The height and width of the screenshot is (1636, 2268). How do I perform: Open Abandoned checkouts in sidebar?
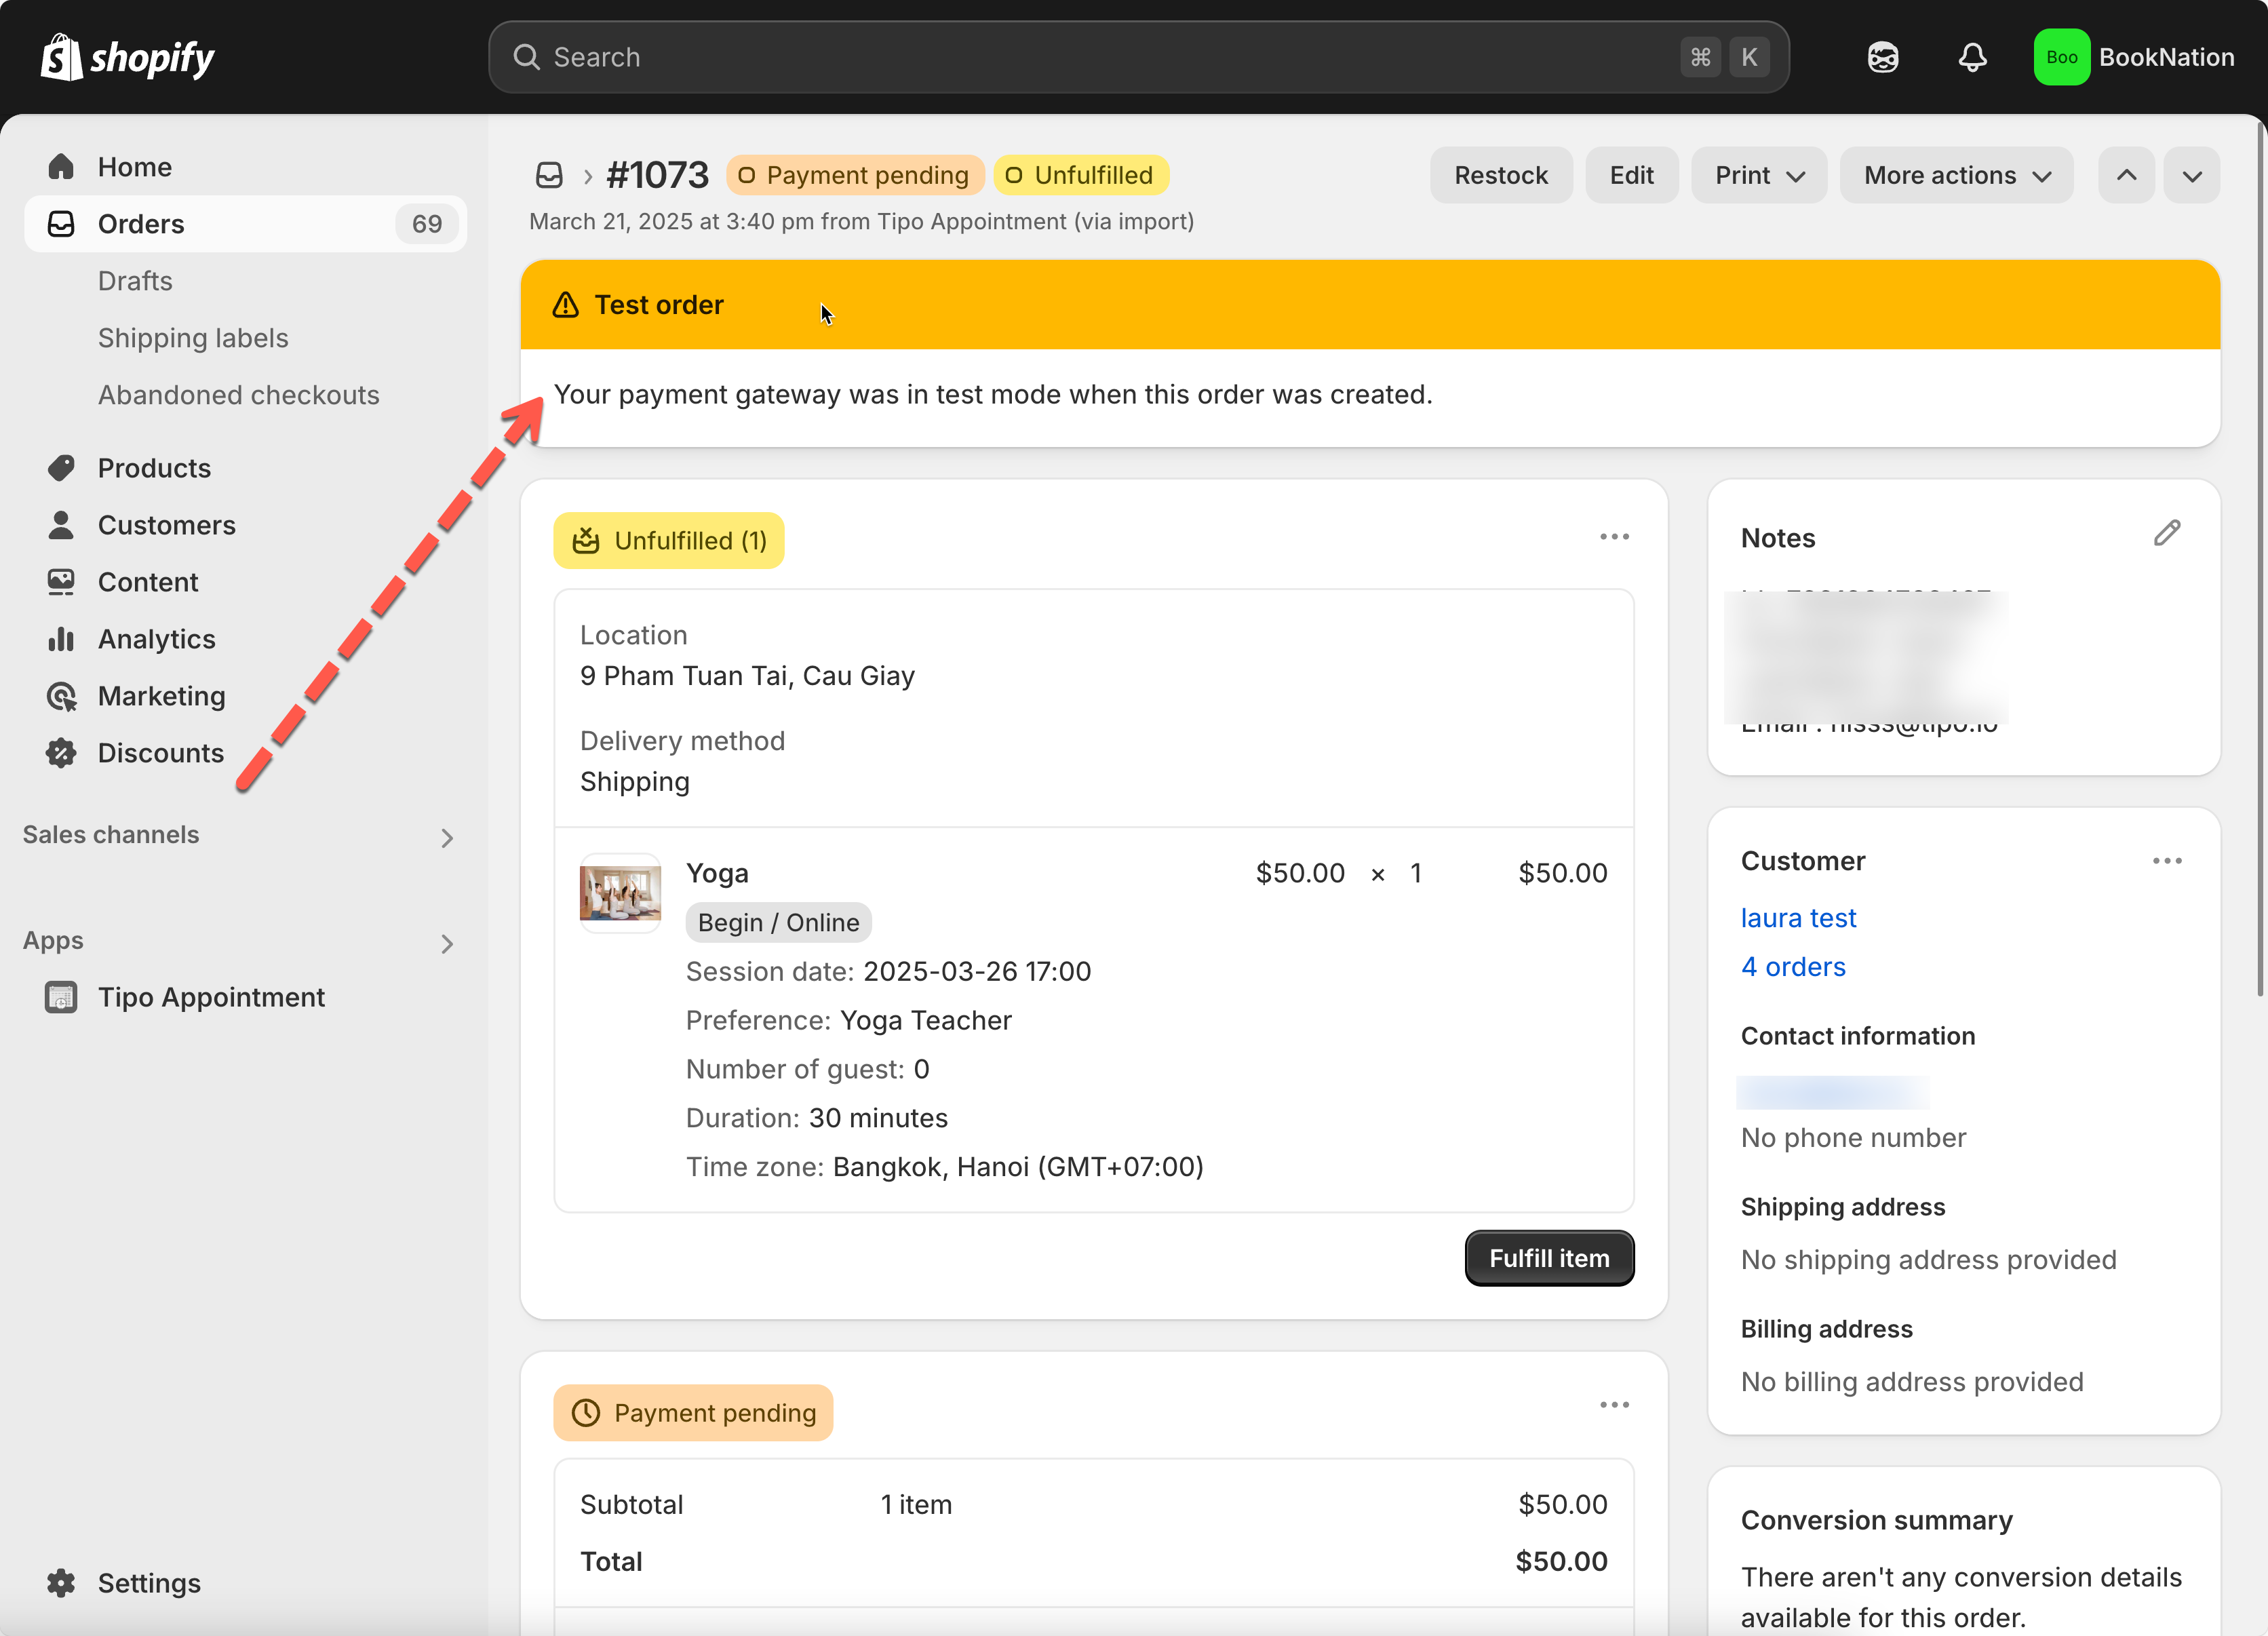(x=238, y=395)
